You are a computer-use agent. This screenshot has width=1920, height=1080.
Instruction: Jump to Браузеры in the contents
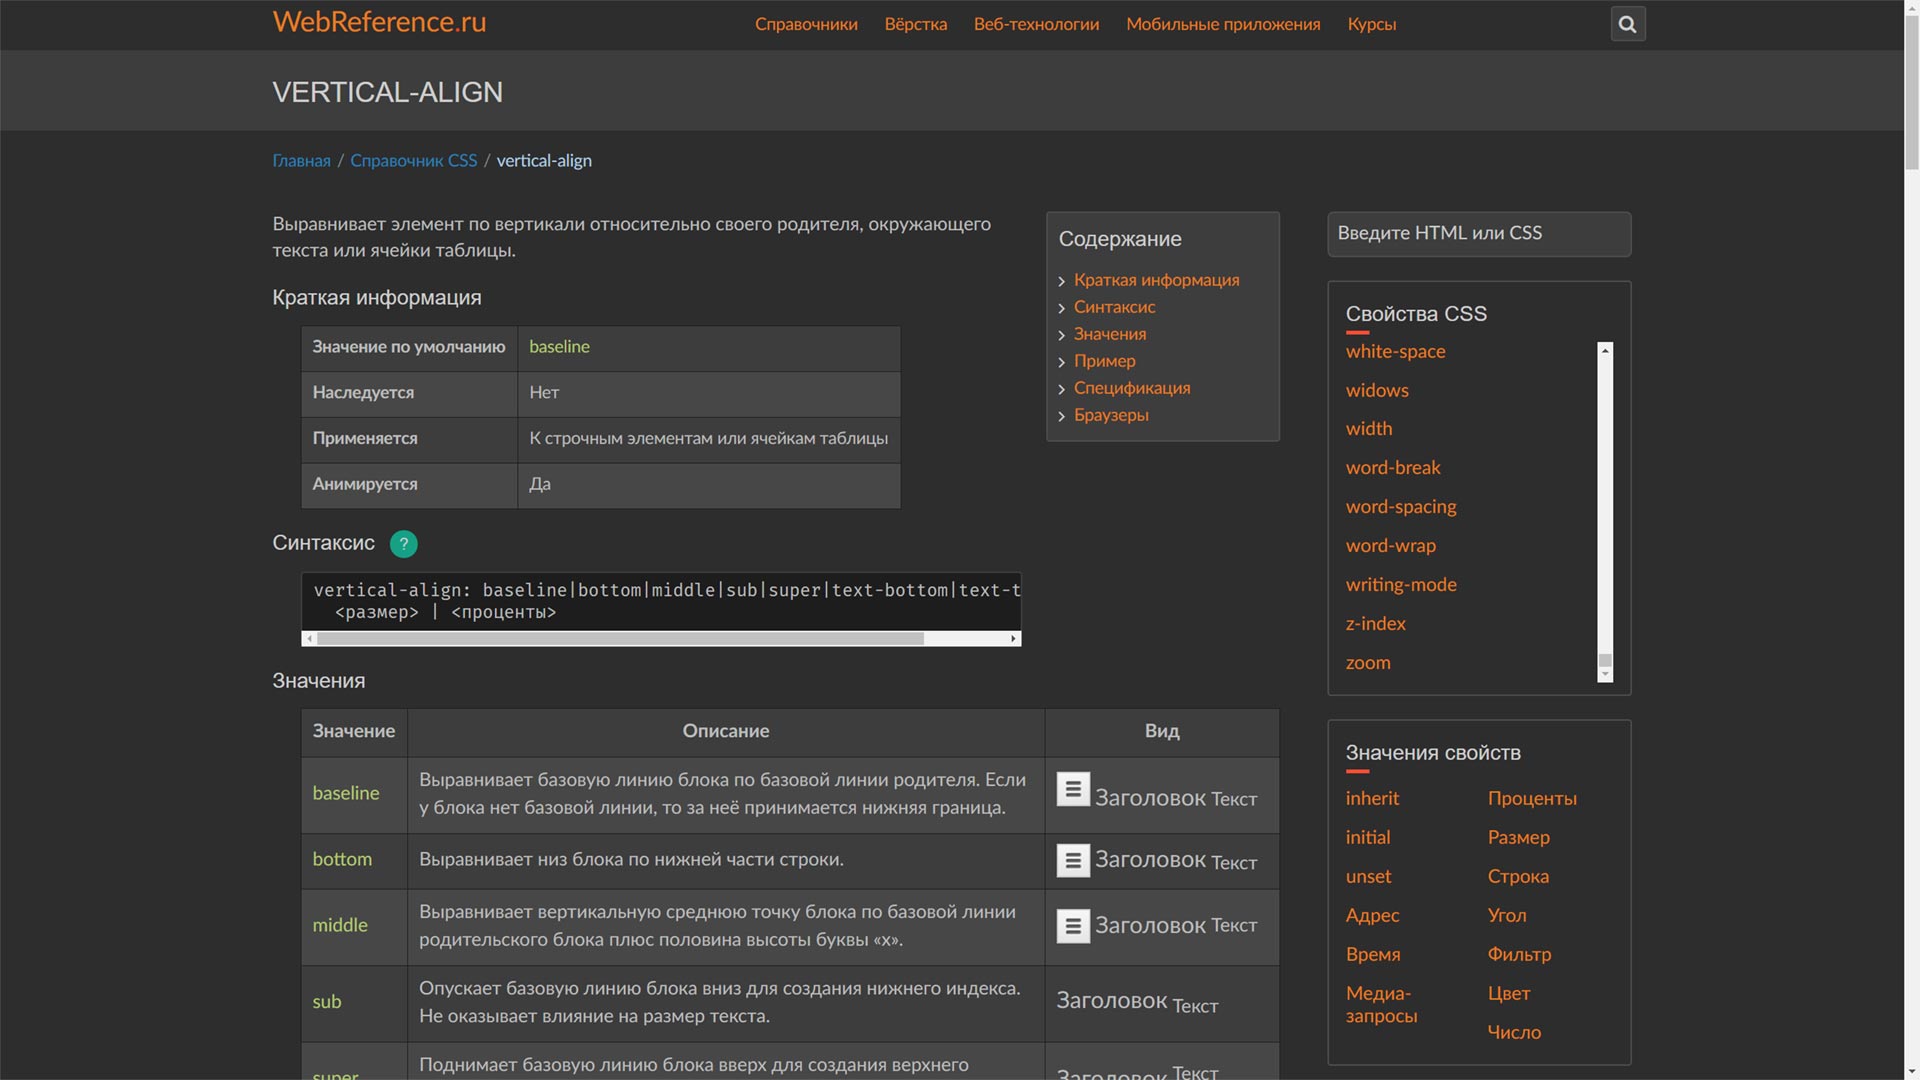(x=1111, y=415)
